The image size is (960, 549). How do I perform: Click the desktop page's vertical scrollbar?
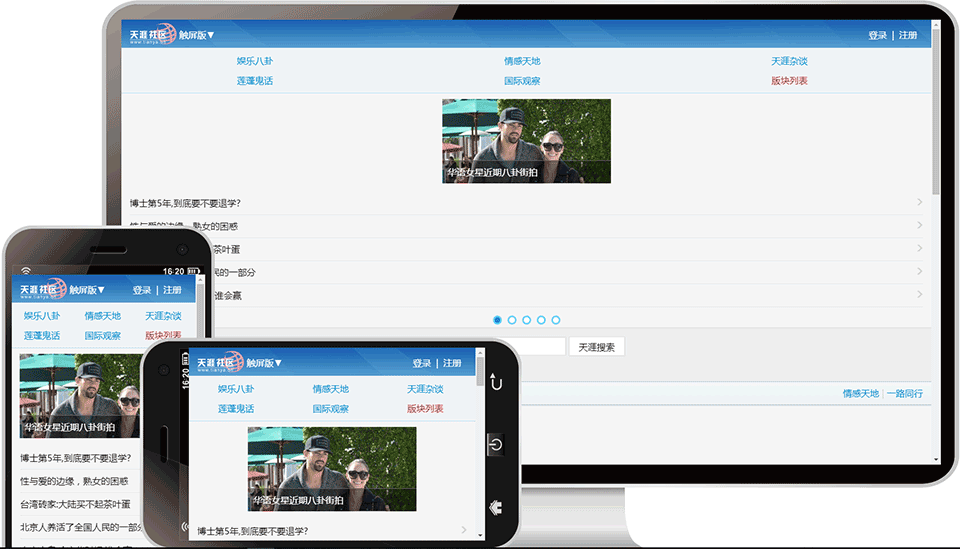[x=935, y=110]
